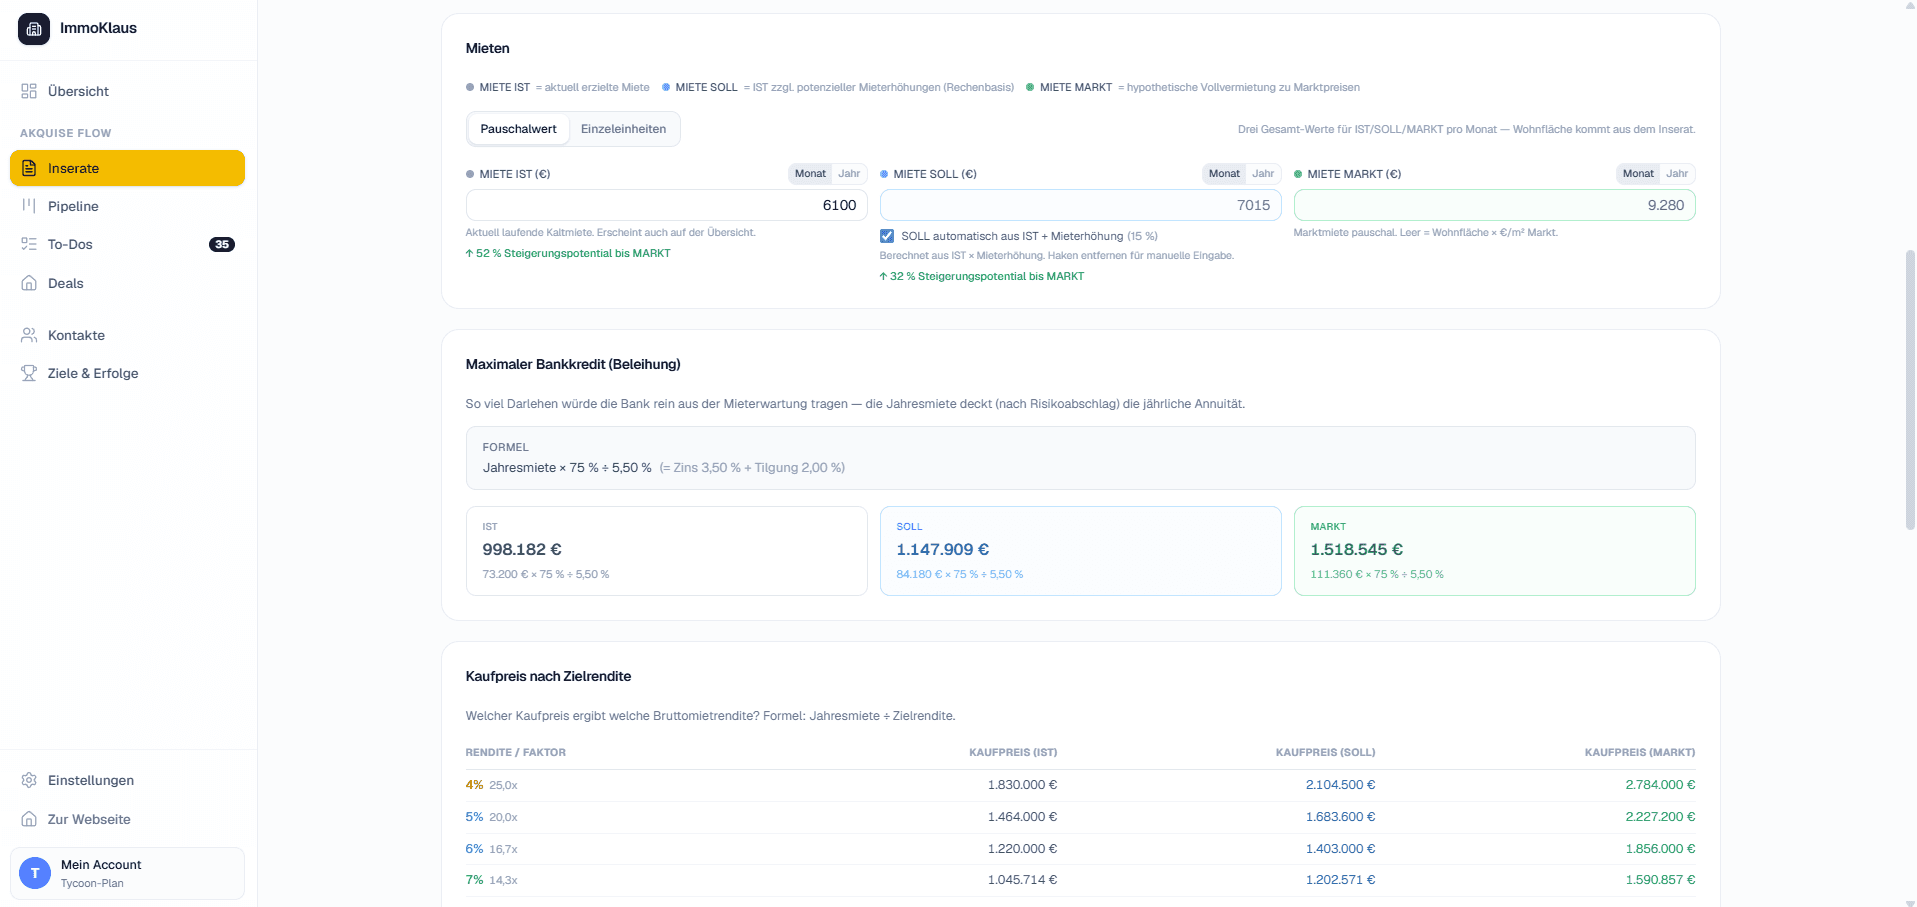The width and height of the screenshot is (1917, 907).
Task: Open the Übersicht dashboard icon
Action: tap(29, 91)
